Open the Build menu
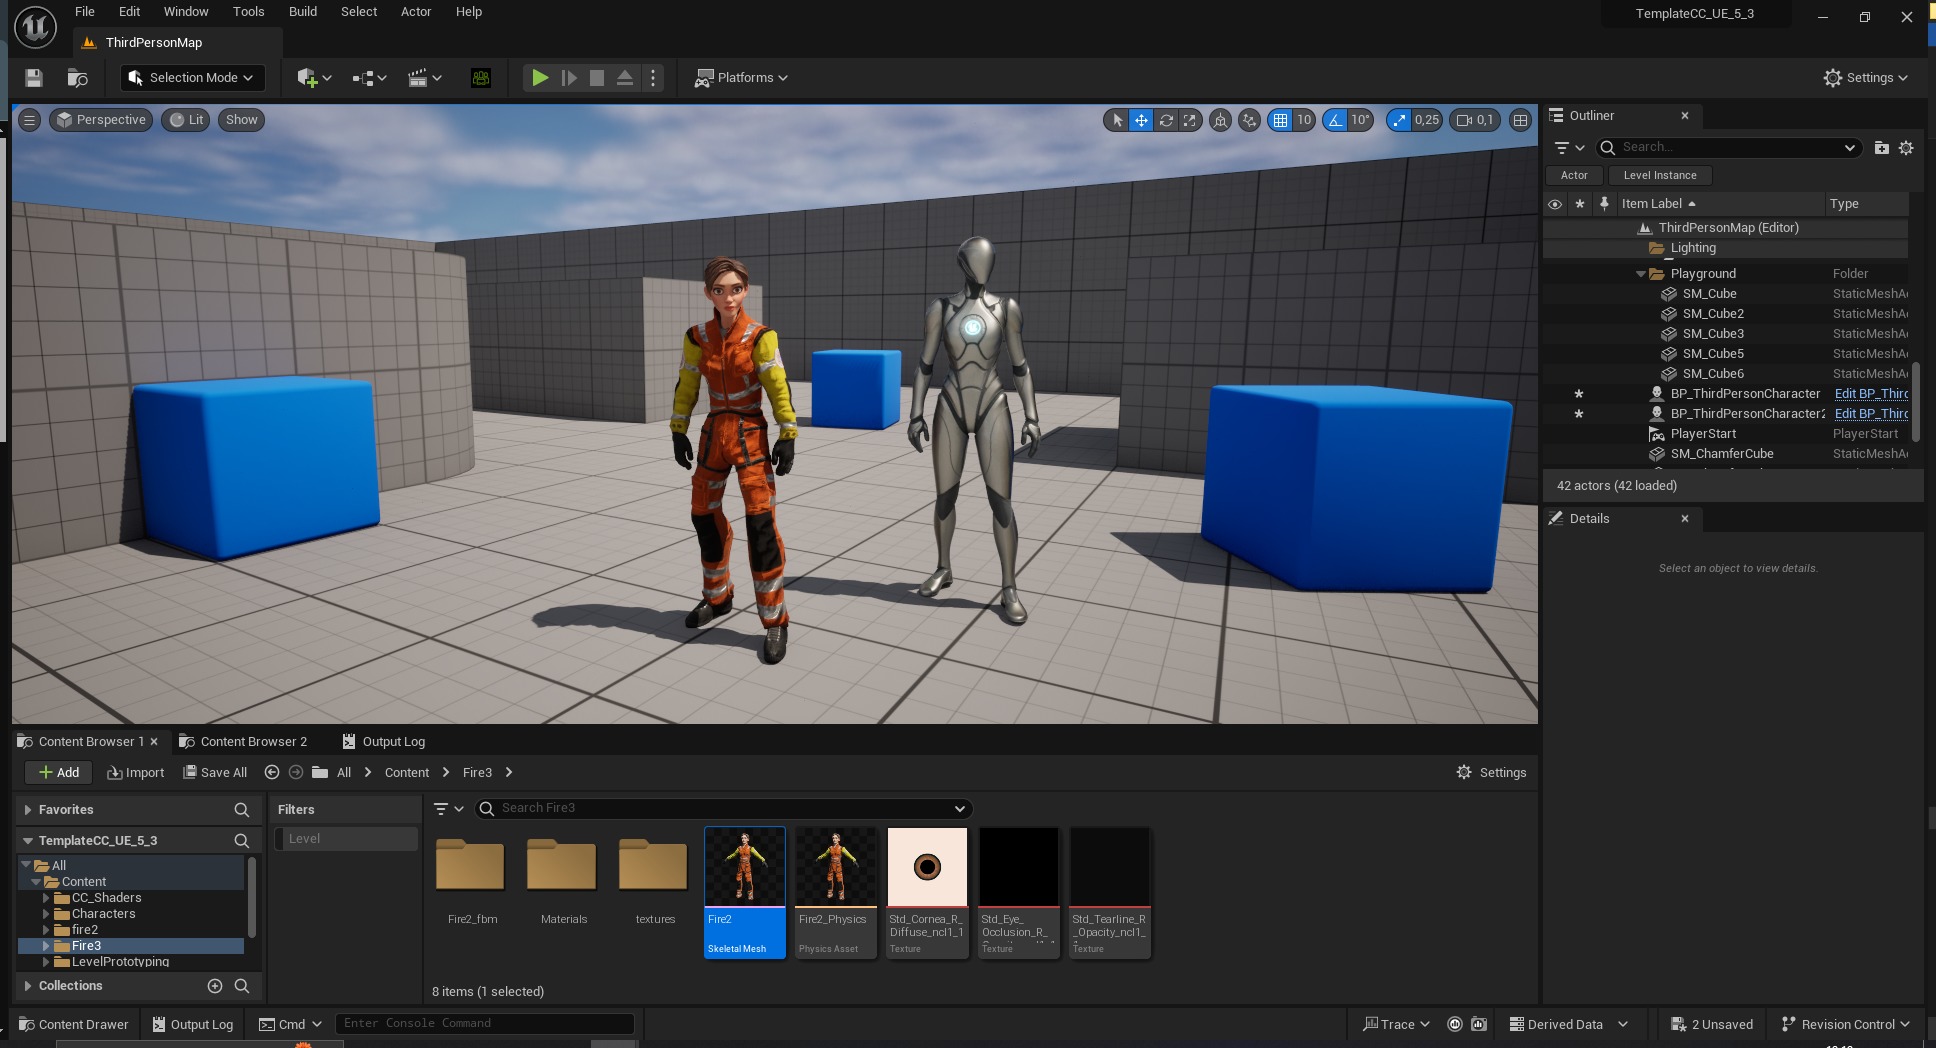The image size is (1936, 1048). 303,12
